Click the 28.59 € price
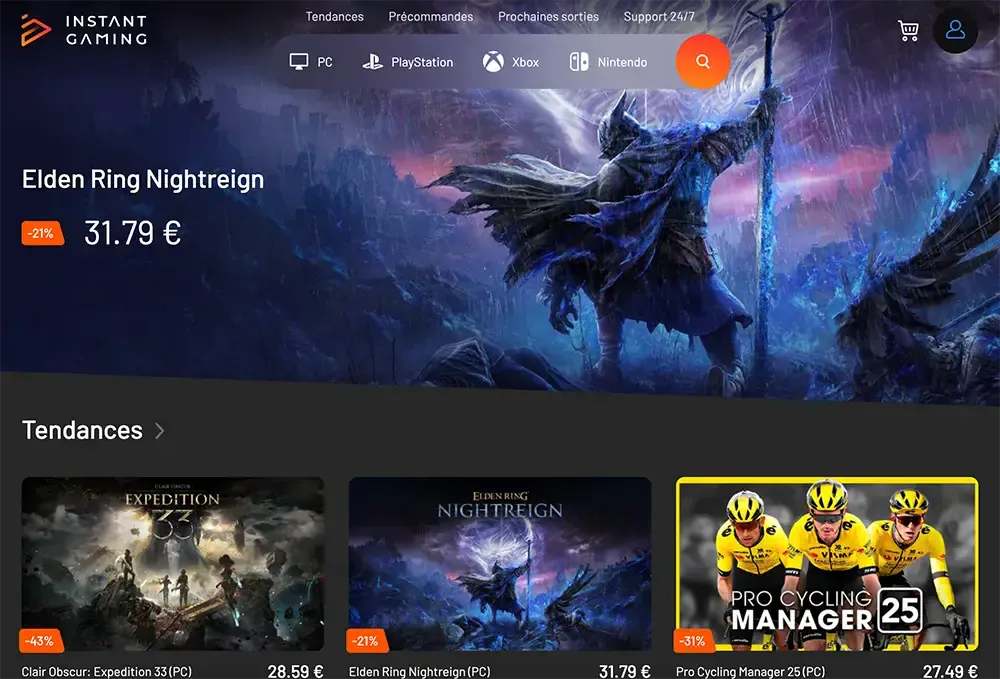 pos(295,671)
